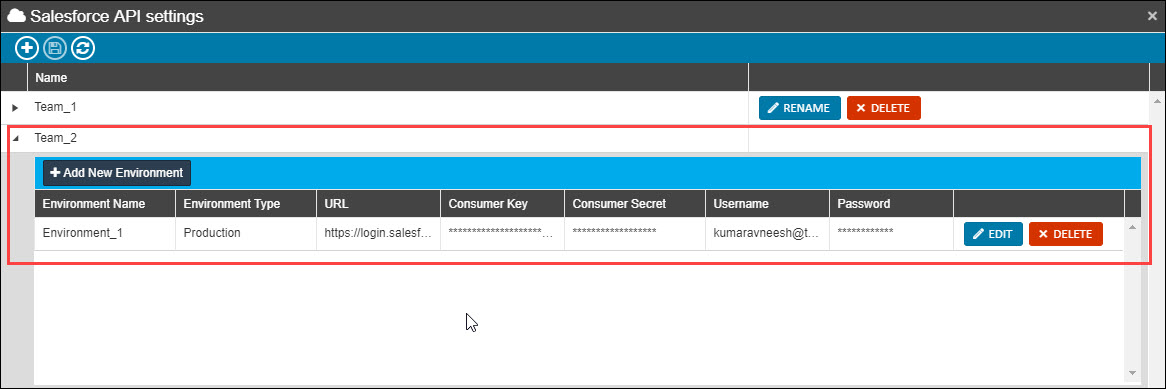Click the Environment Name column header
1166x389 pixels.
105,203
